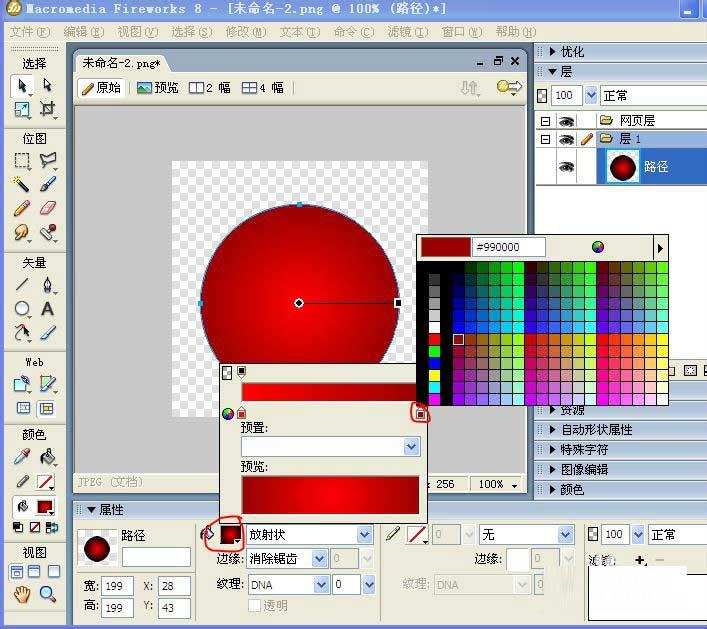Screen dimensions: 707x629
Task: Hide the 网页层 layer via eye icon
Action: pyautogui.click(x=566, y=120)
